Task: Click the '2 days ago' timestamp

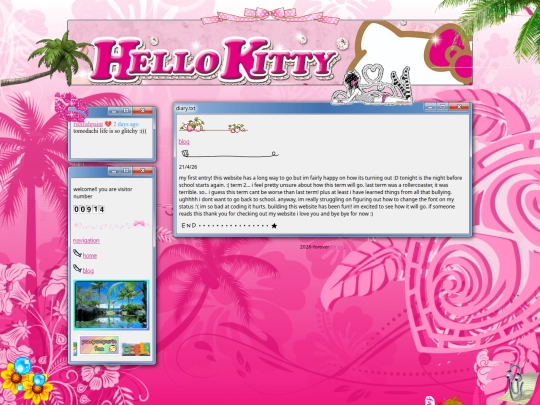Action: 126,124
